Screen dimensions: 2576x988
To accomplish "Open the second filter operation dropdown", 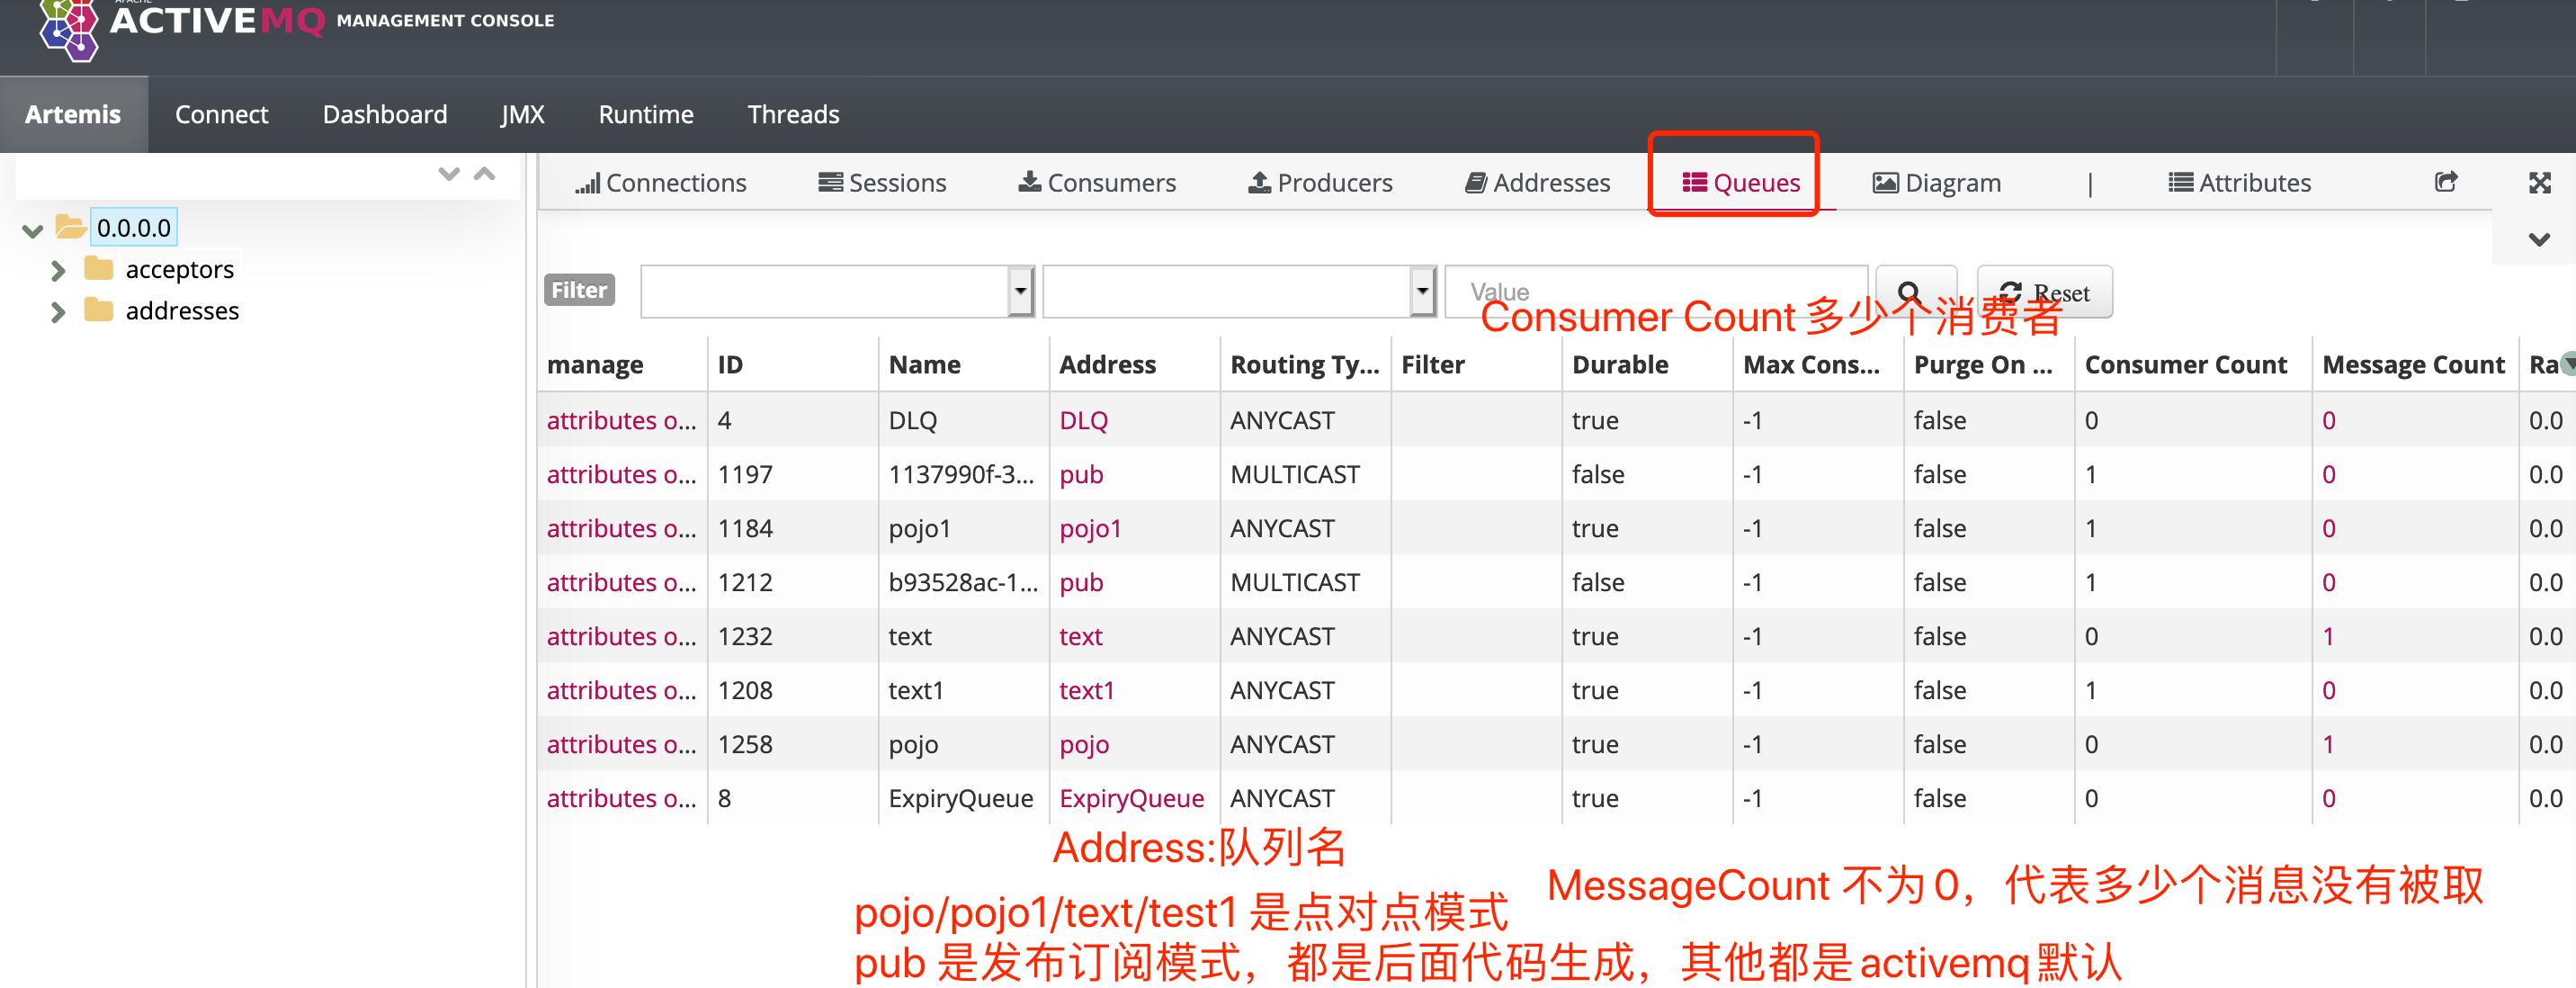I will tap(1421, 291).
